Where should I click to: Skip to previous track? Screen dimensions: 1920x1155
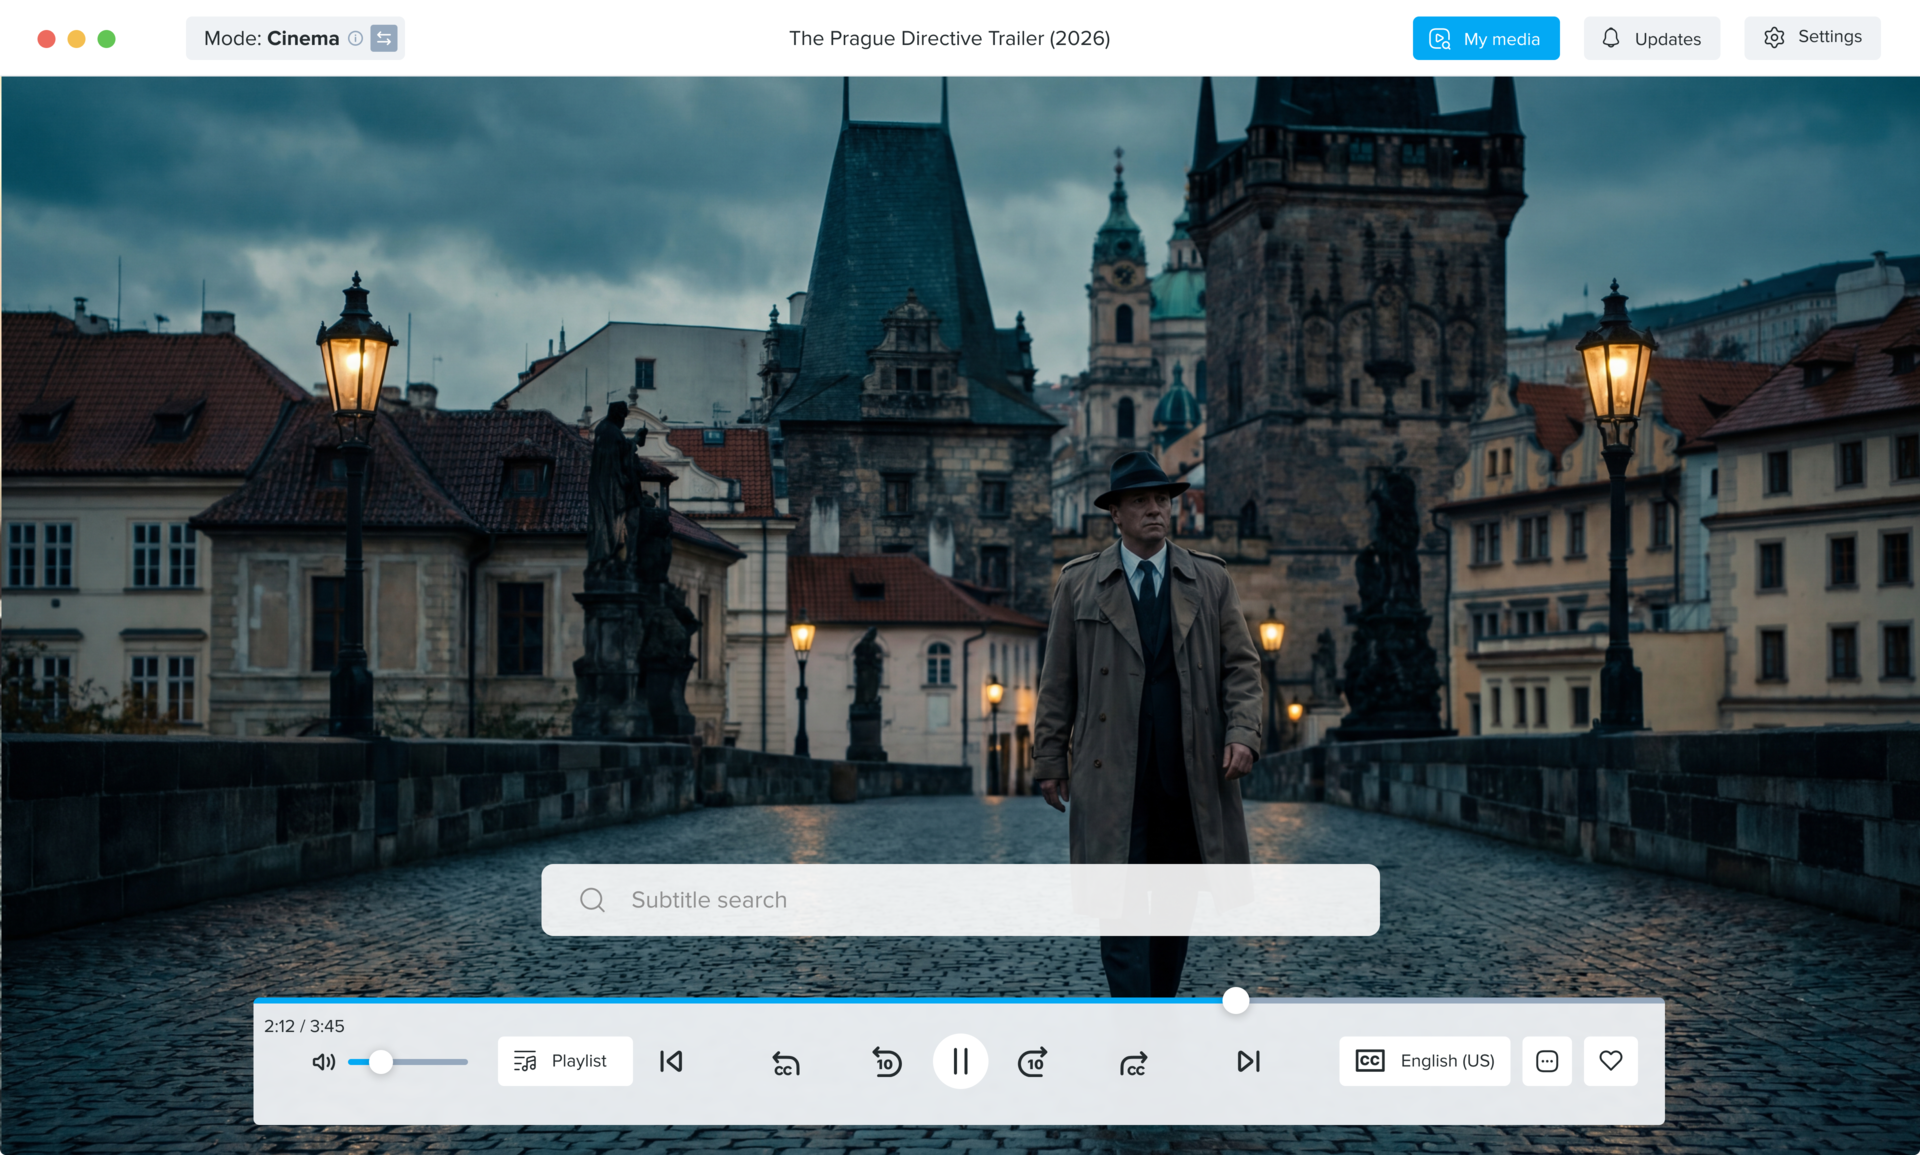coord(671,1061)
